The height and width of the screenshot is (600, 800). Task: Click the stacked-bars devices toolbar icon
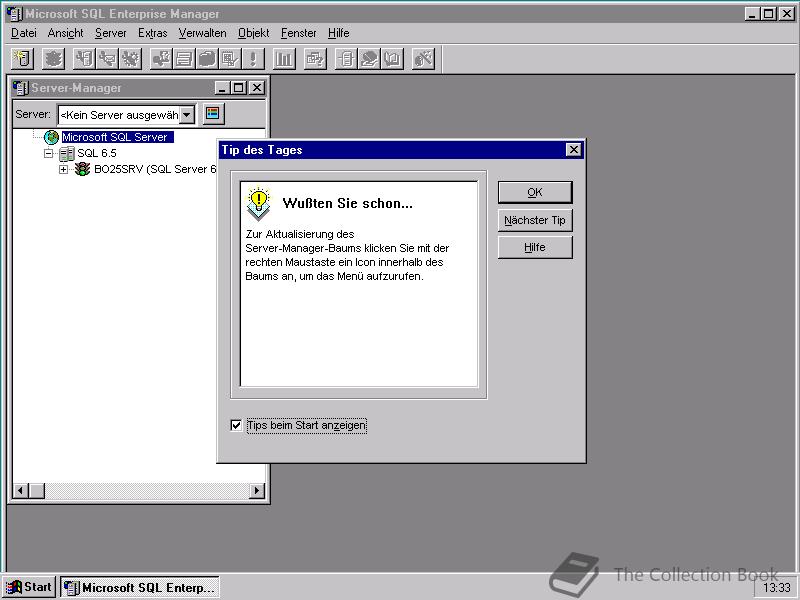click(184, 59)
